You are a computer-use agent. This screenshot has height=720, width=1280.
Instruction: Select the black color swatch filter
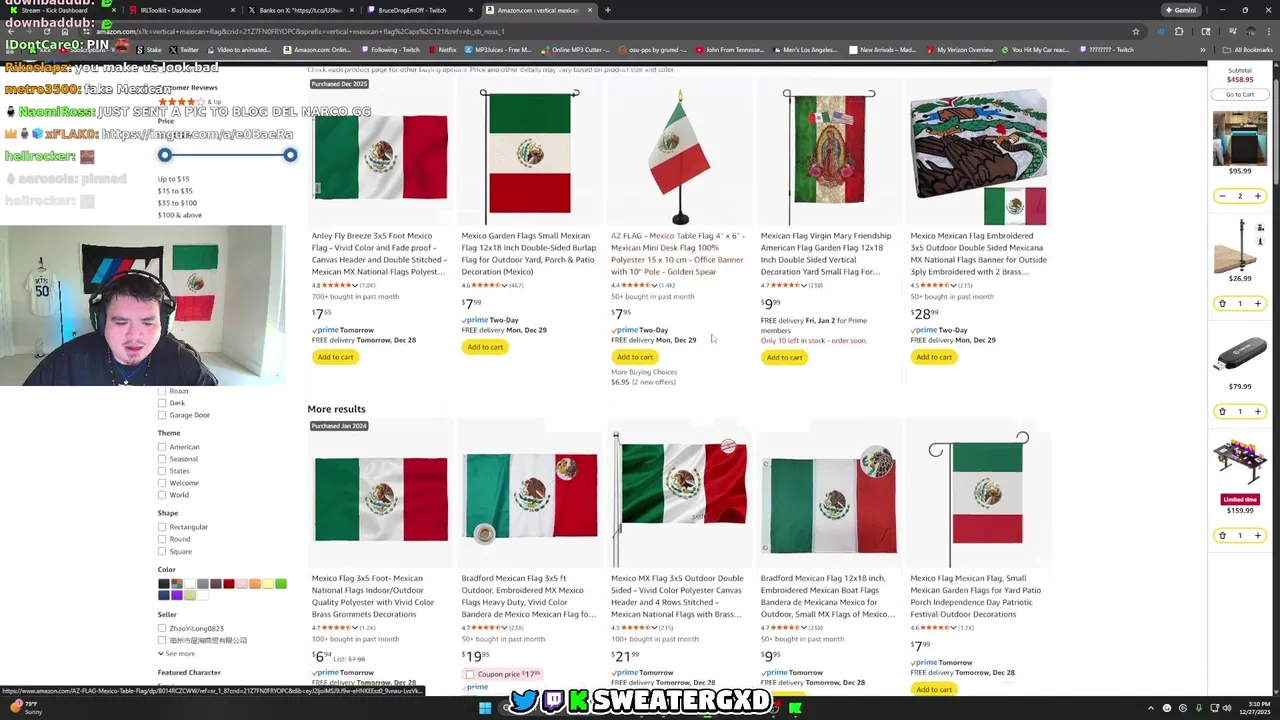[x=163, y=584]
